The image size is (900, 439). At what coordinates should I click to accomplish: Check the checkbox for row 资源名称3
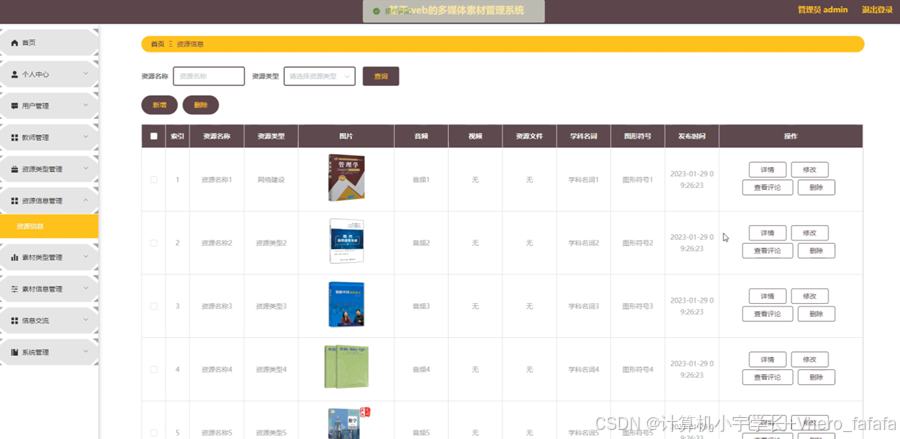click(x=153, y=306)
